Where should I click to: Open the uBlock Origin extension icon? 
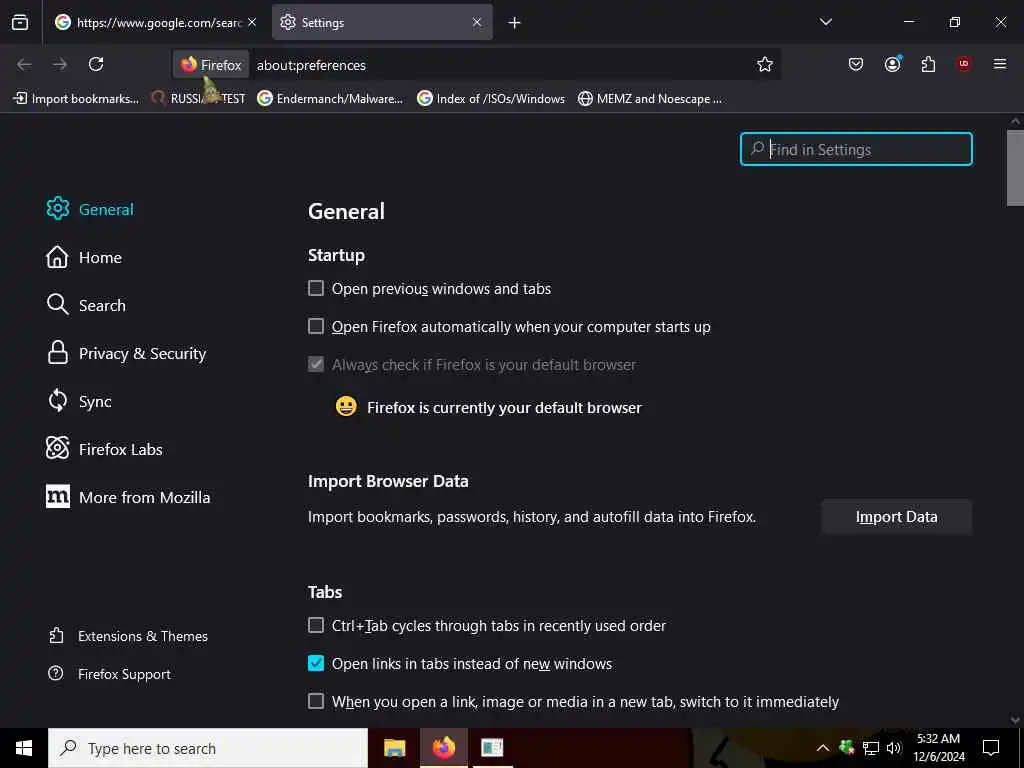(x=964, y=64)
